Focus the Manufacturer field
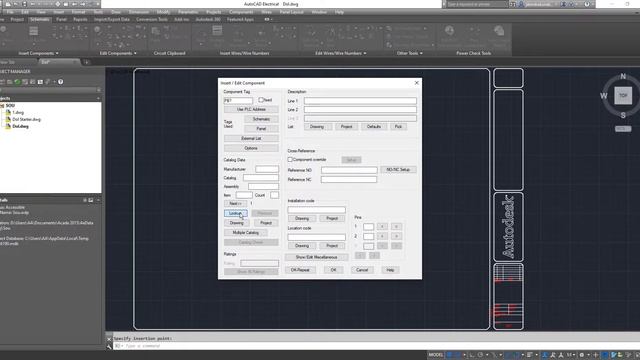640x360 pixels. point(267,169)
